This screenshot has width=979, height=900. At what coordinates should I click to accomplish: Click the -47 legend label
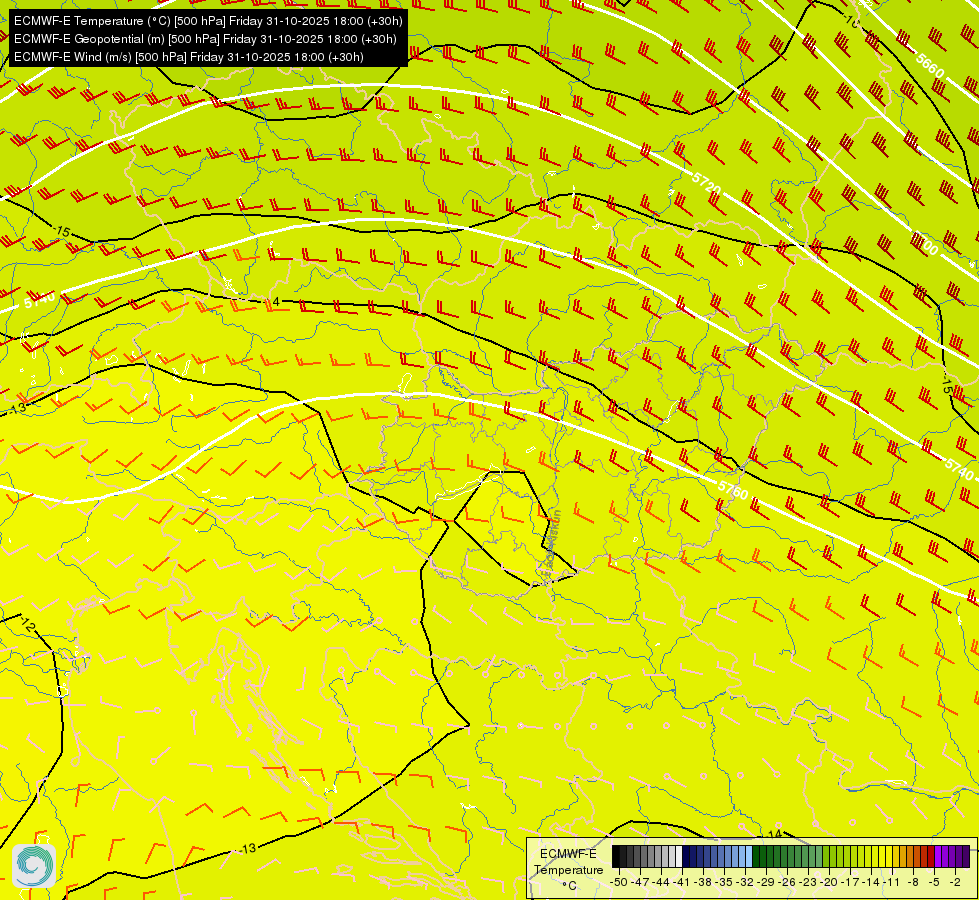pyautogui.click(x=640, y=882)
